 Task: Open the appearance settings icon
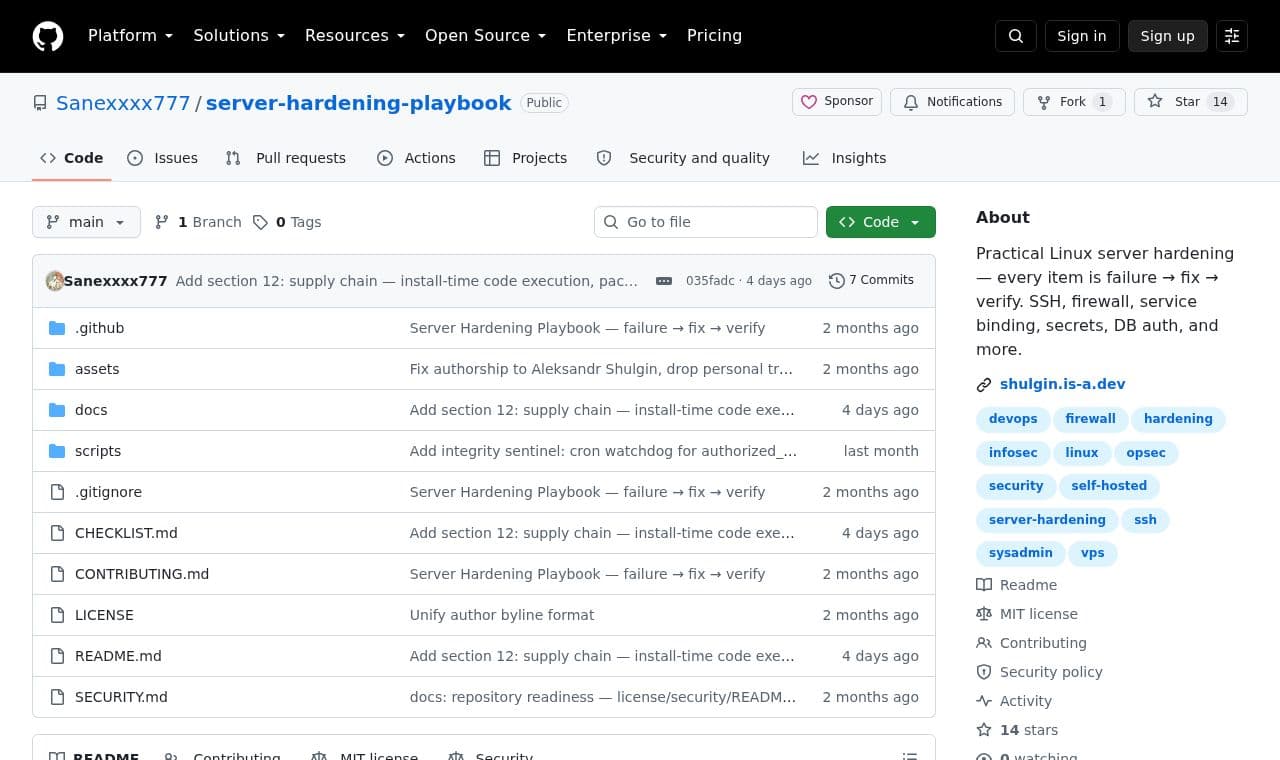click(1232, 36)
